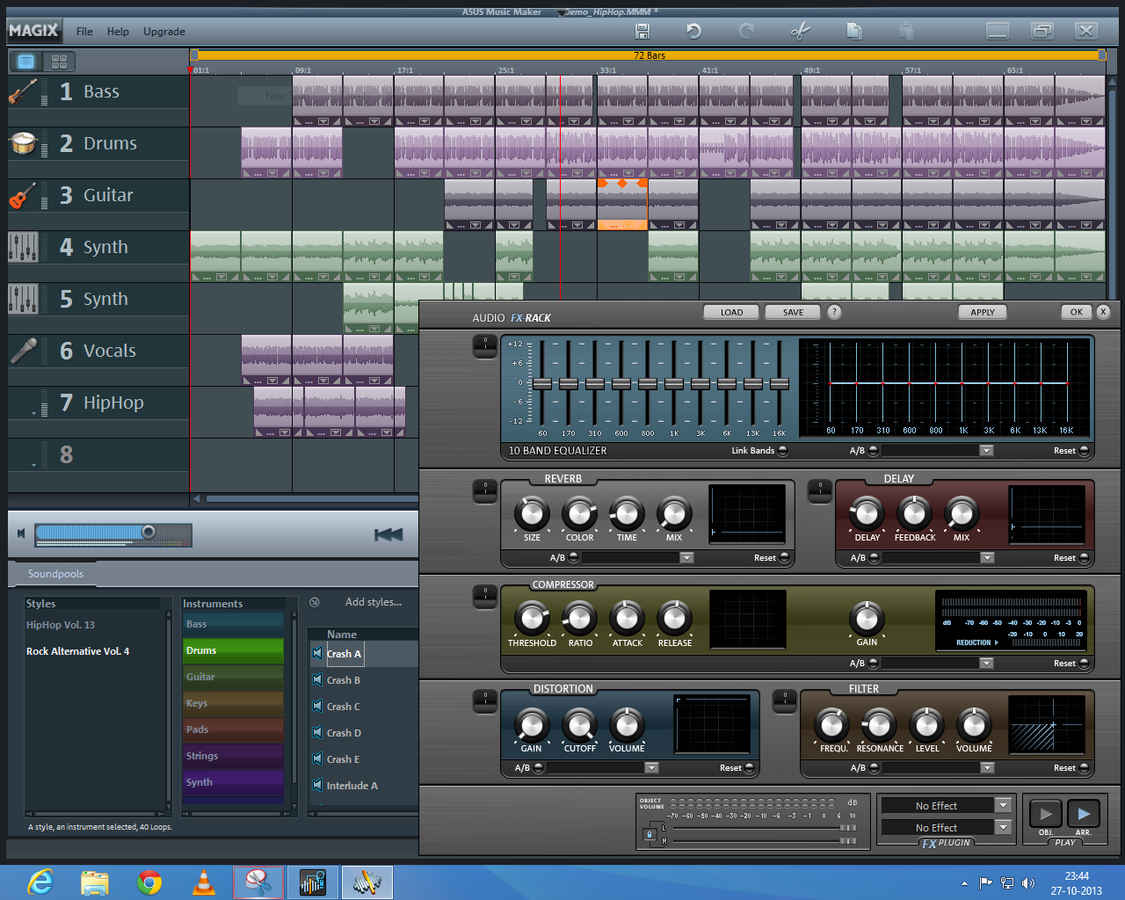The width and height of the screenshot is (1125, 900).
Task: Click the copy document icon in toolbar
Action: pyautogui.click(x=854, y=31)
